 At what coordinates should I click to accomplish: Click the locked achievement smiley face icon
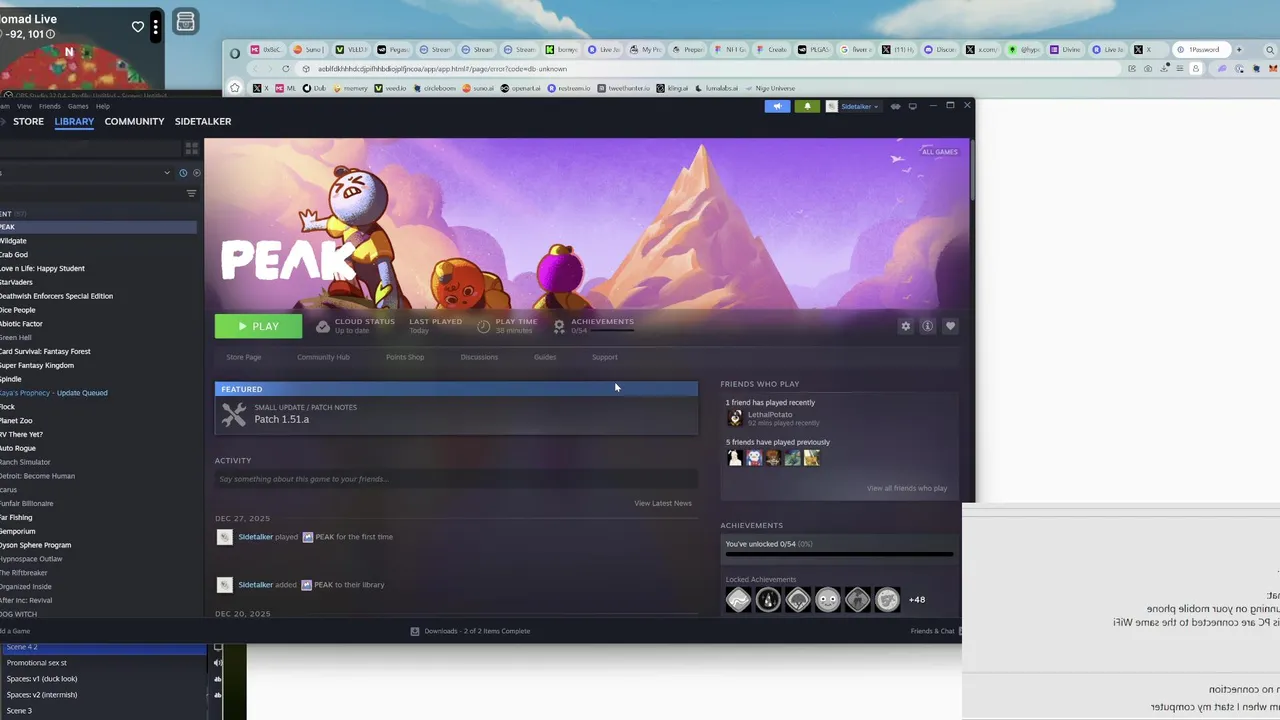(827, 599)
